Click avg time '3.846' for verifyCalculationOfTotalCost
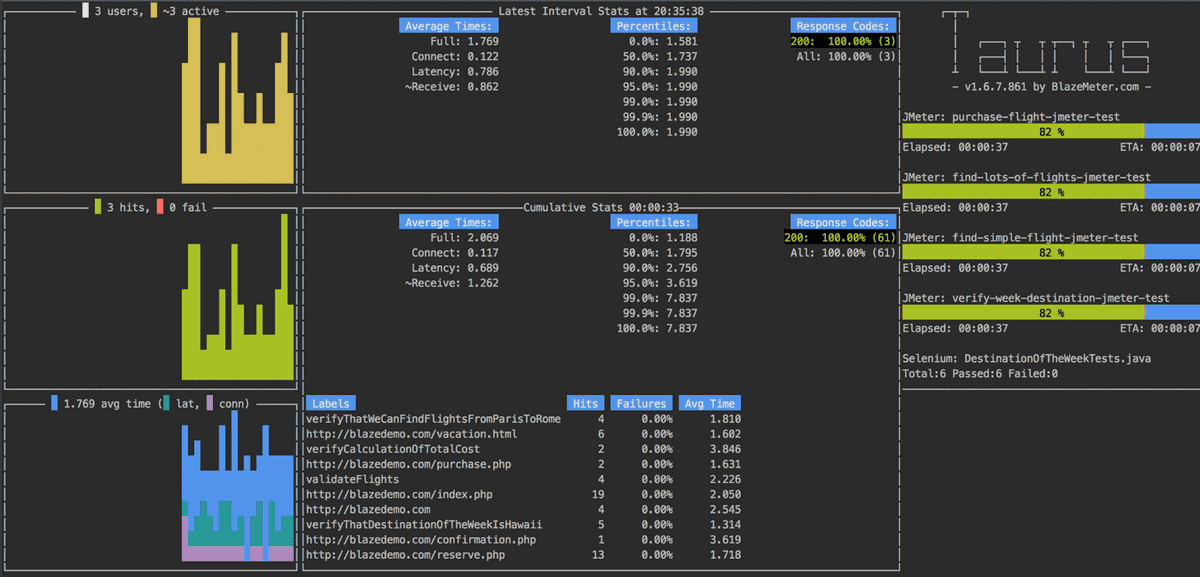The height and width of the screenshot is (577, 1200). (725, 449)
